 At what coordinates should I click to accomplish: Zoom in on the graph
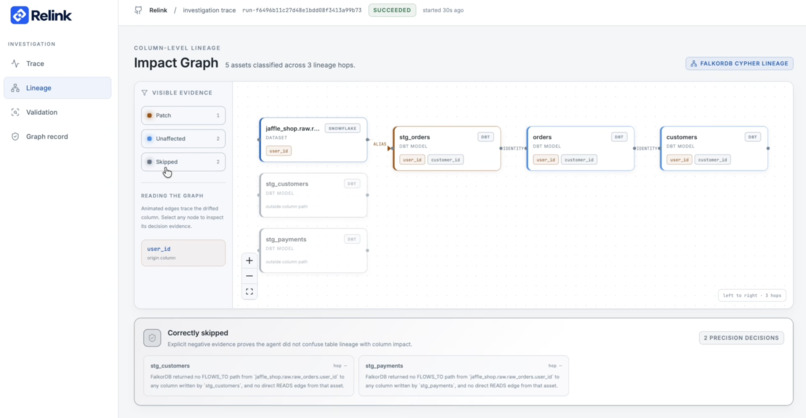click(x=249, y=261)
